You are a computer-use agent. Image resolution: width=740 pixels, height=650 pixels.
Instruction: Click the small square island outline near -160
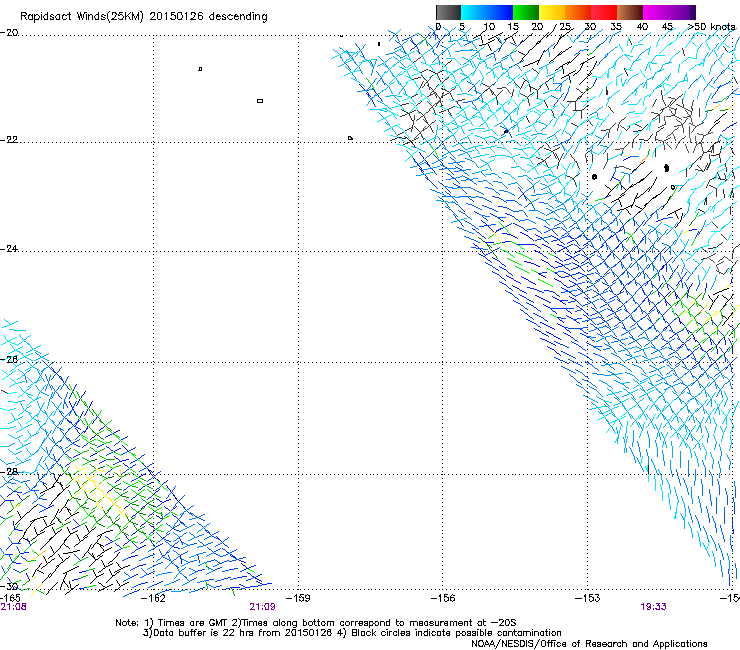pyautogui.click(x=260, y=101)
